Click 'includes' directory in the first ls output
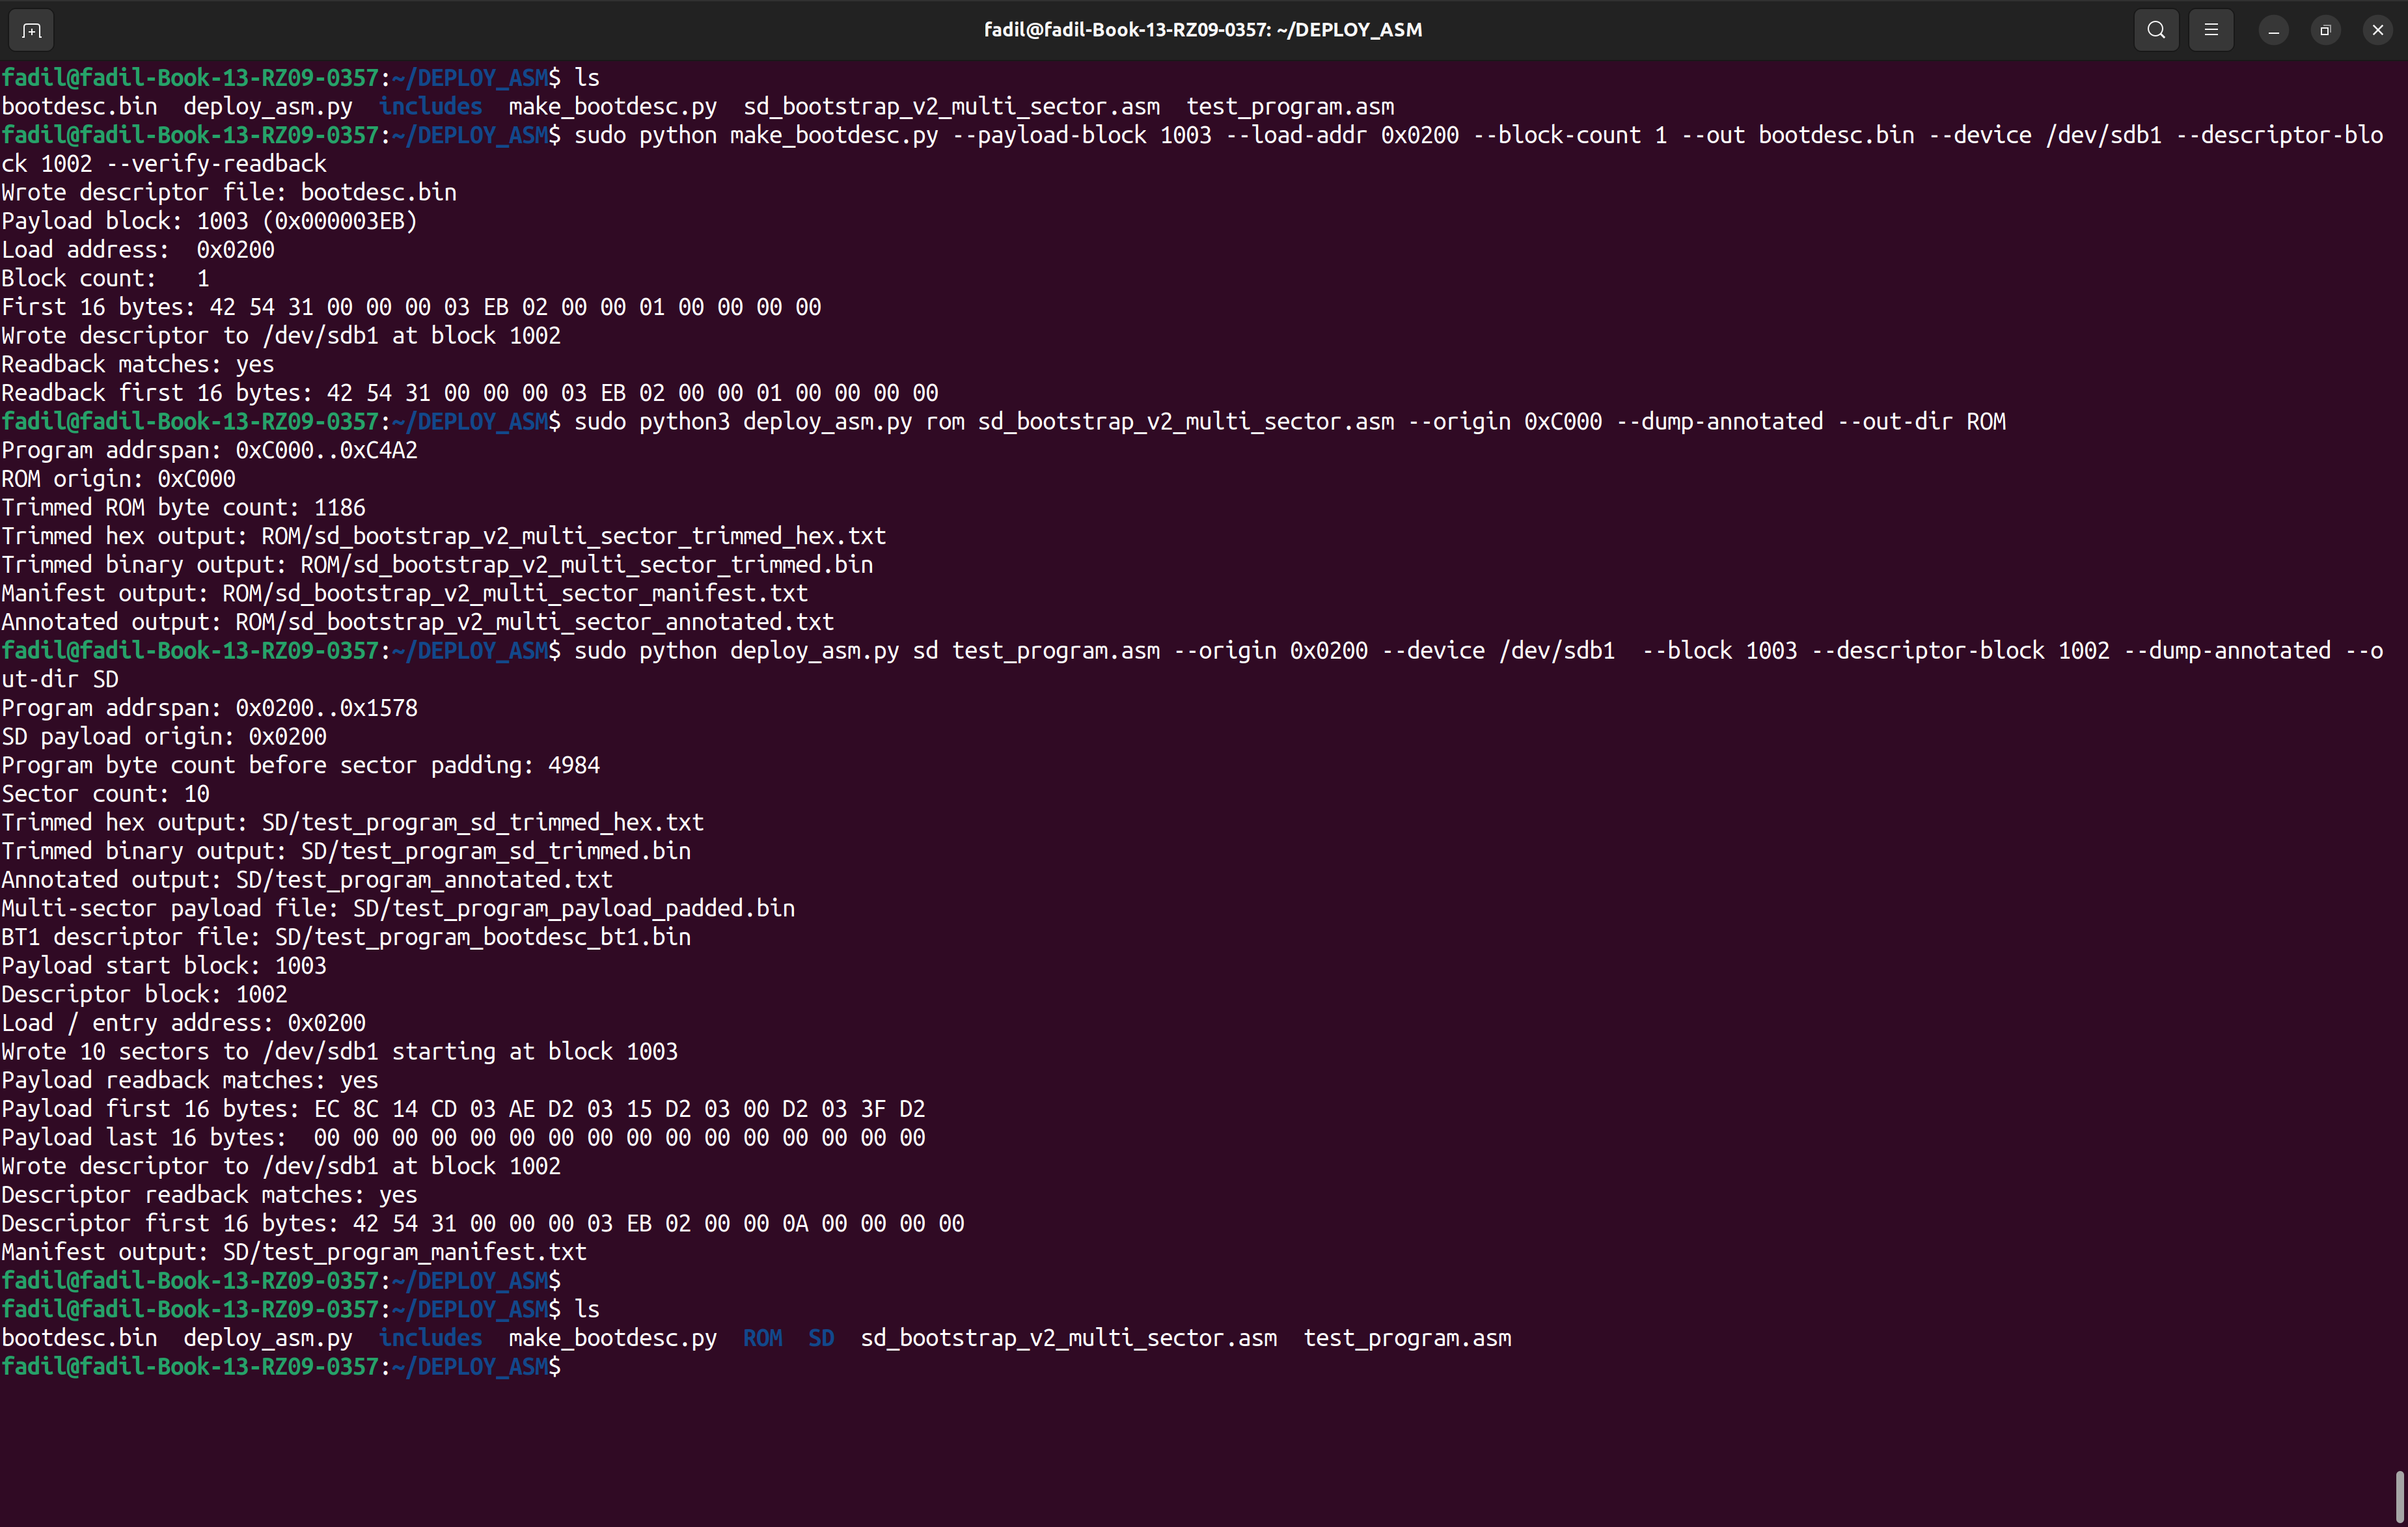2408x1527 pixels. [x=430, y=106]
